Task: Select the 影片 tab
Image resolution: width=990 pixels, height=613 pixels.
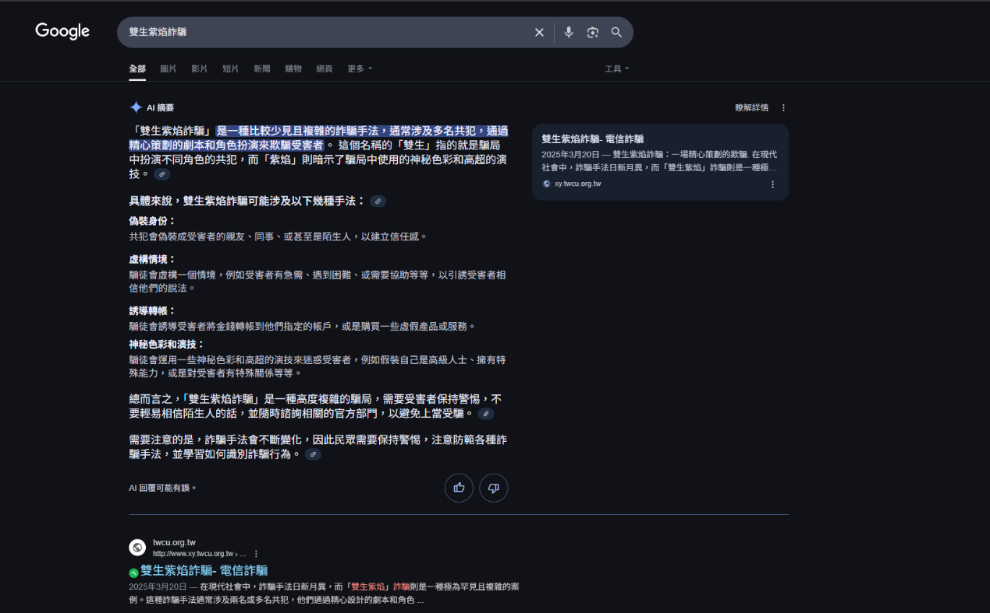Action: pos(199,68)
